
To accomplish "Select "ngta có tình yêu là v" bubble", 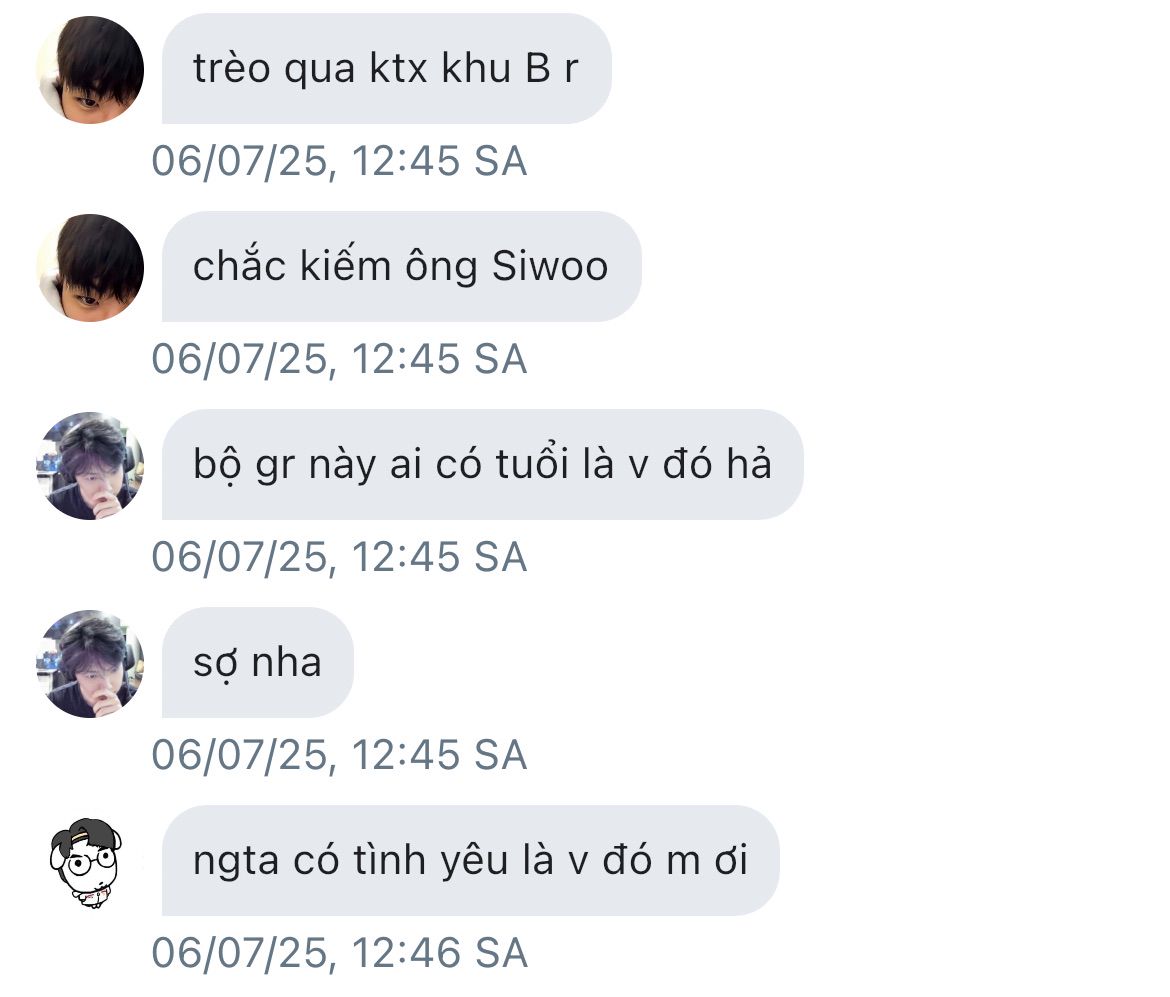I will click(471, 860).
